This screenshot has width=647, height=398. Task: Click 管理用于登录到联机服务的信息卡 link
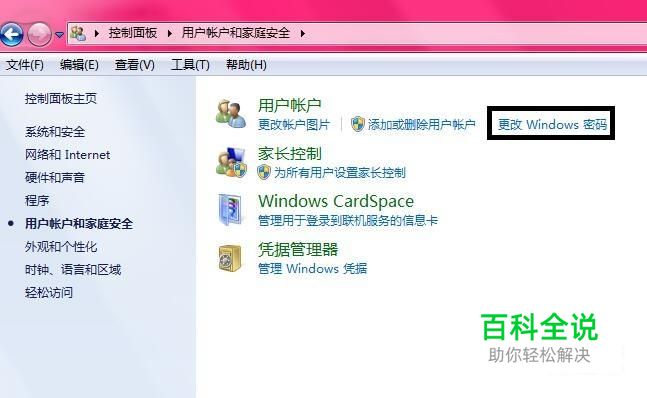348,221
